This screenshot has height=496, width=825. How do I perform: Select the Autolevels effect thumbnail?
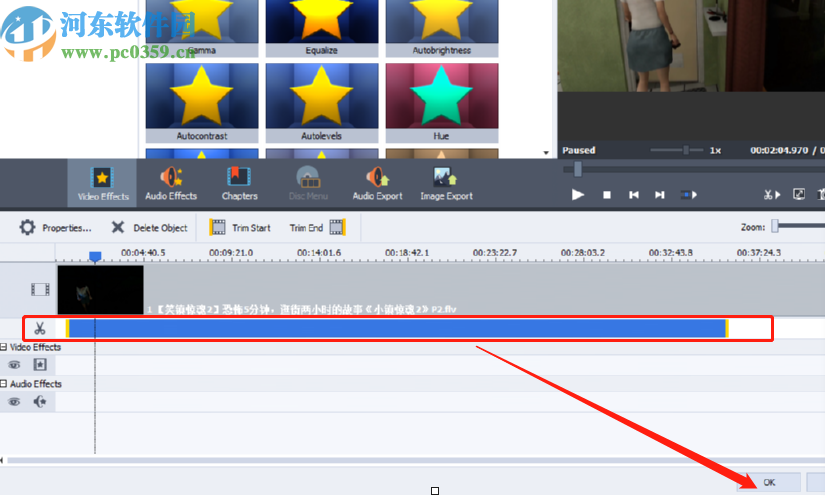pos(321,103)
